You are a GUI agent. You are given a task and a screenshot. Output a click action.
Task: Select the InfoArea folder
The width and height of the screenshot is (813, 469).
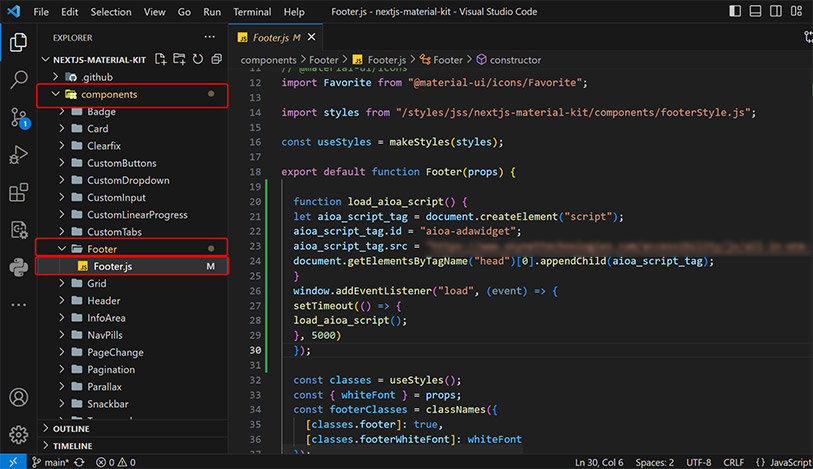pyautogui.click(x=134, y=318)
